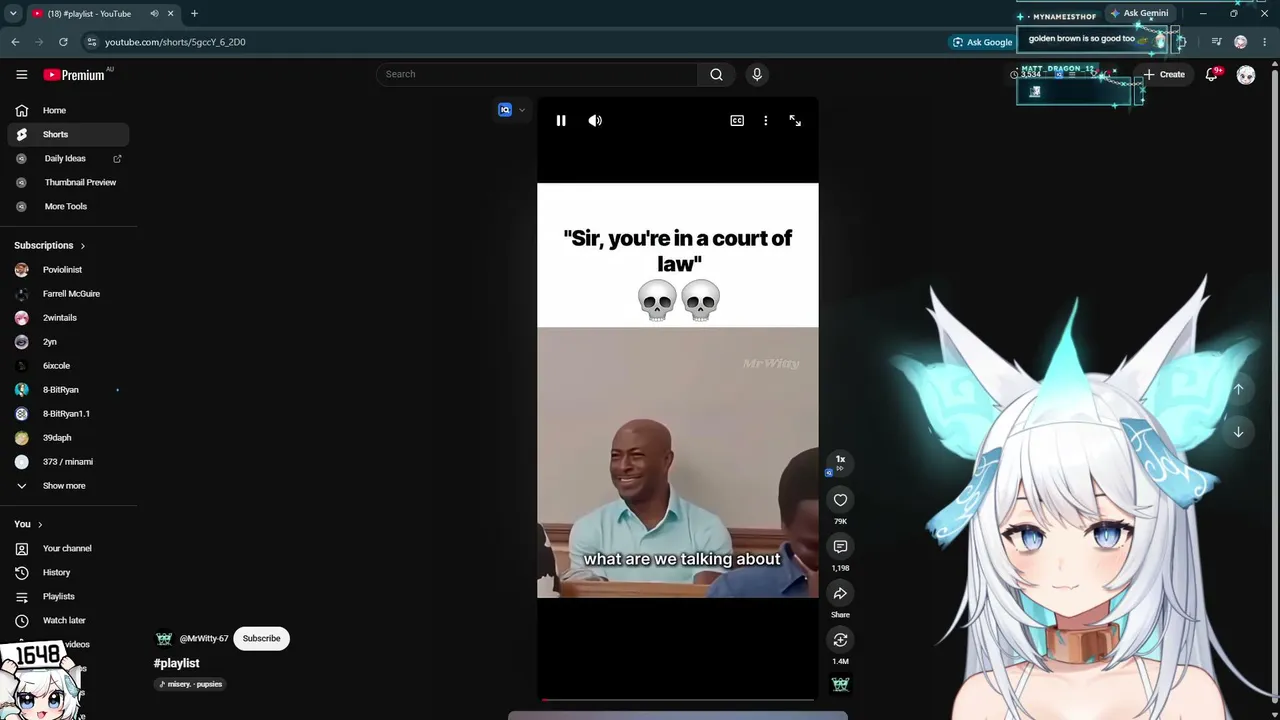Screen dimensions: 1280x720
Task: Open Farrell McGuire subscription channel
Action: (68, 294)
